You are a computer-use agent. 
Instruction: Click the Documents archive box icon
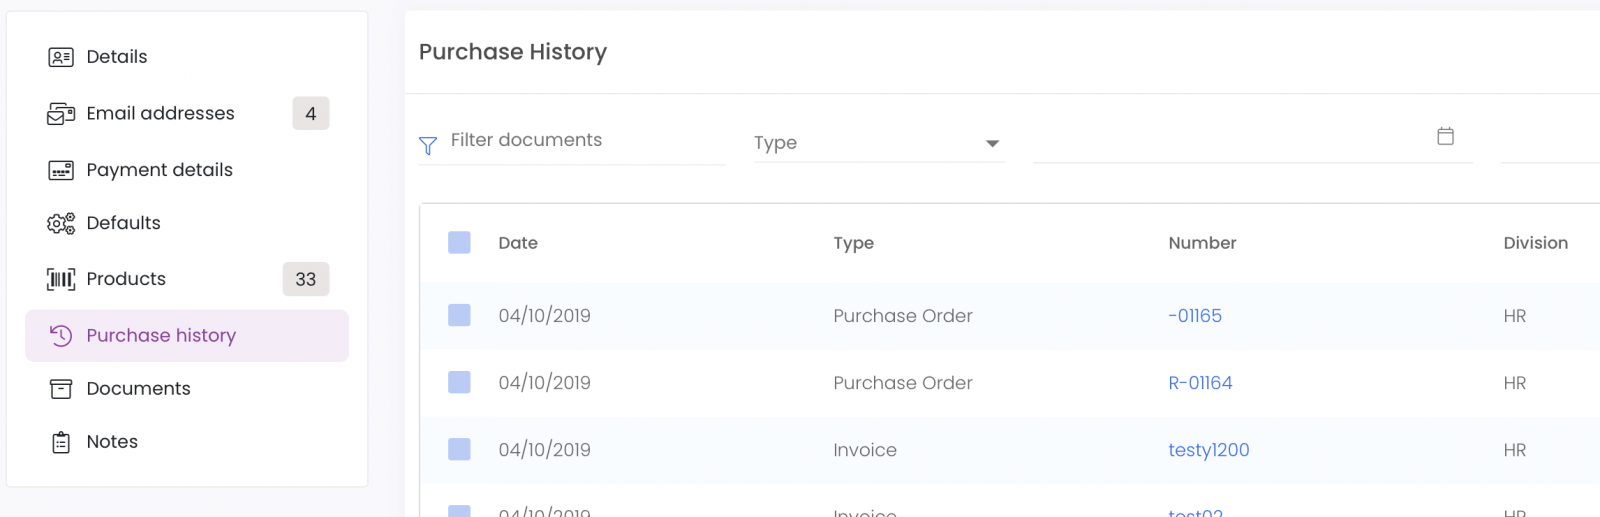pyautogui.click(x=61, y=389)
